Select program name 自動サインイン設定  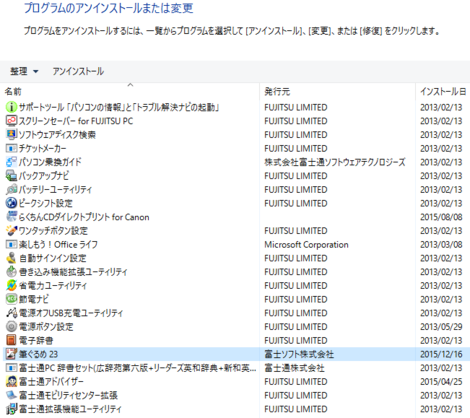point(53,258)
